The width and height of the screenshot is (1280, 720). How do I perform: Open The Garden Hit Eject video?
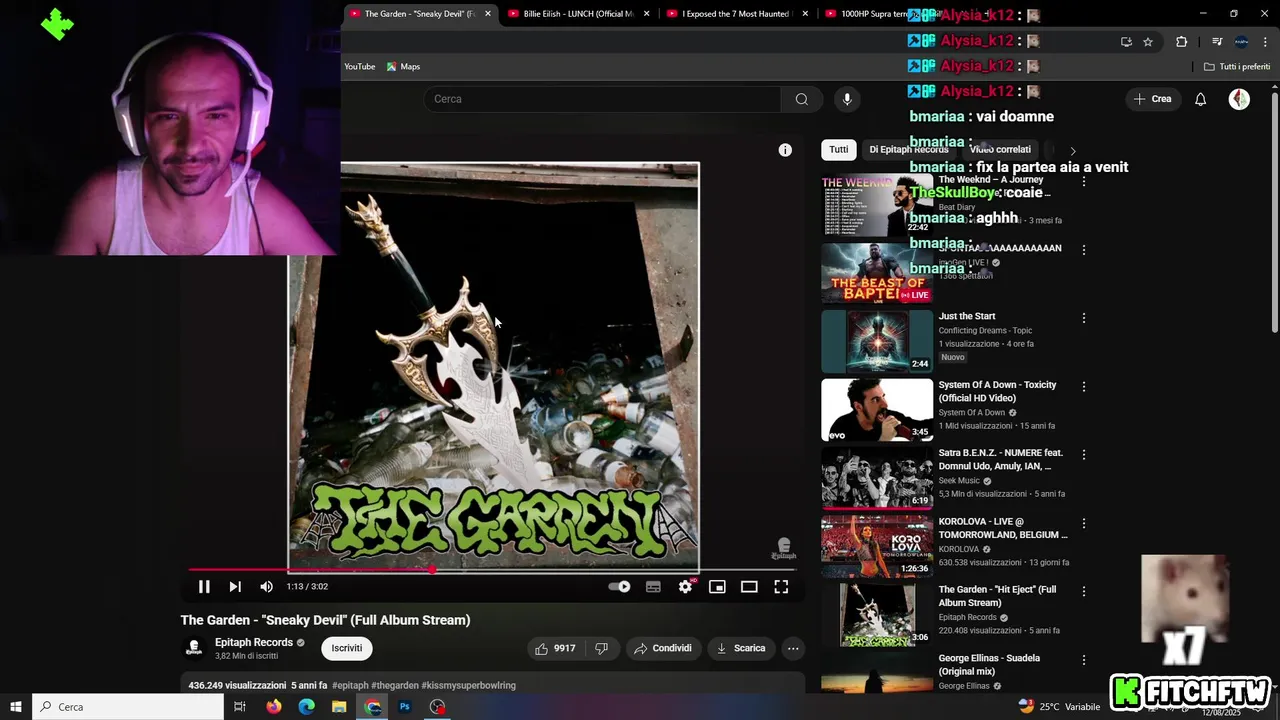click(997, 596)
